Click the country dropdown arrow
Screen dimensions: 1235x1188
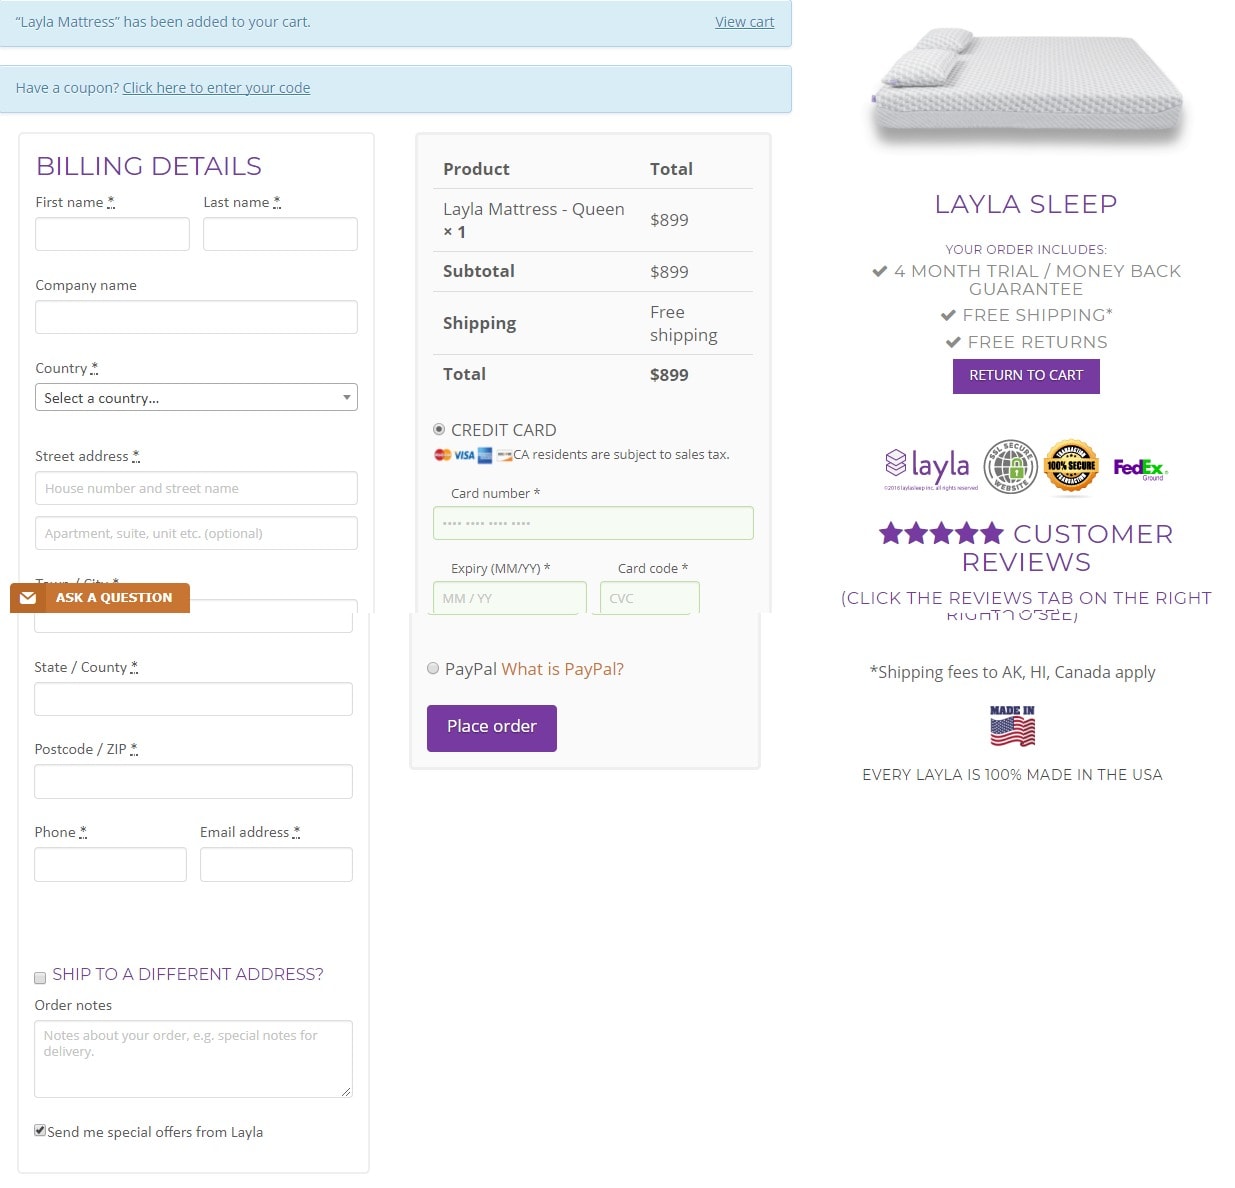[x=346, y=397]
